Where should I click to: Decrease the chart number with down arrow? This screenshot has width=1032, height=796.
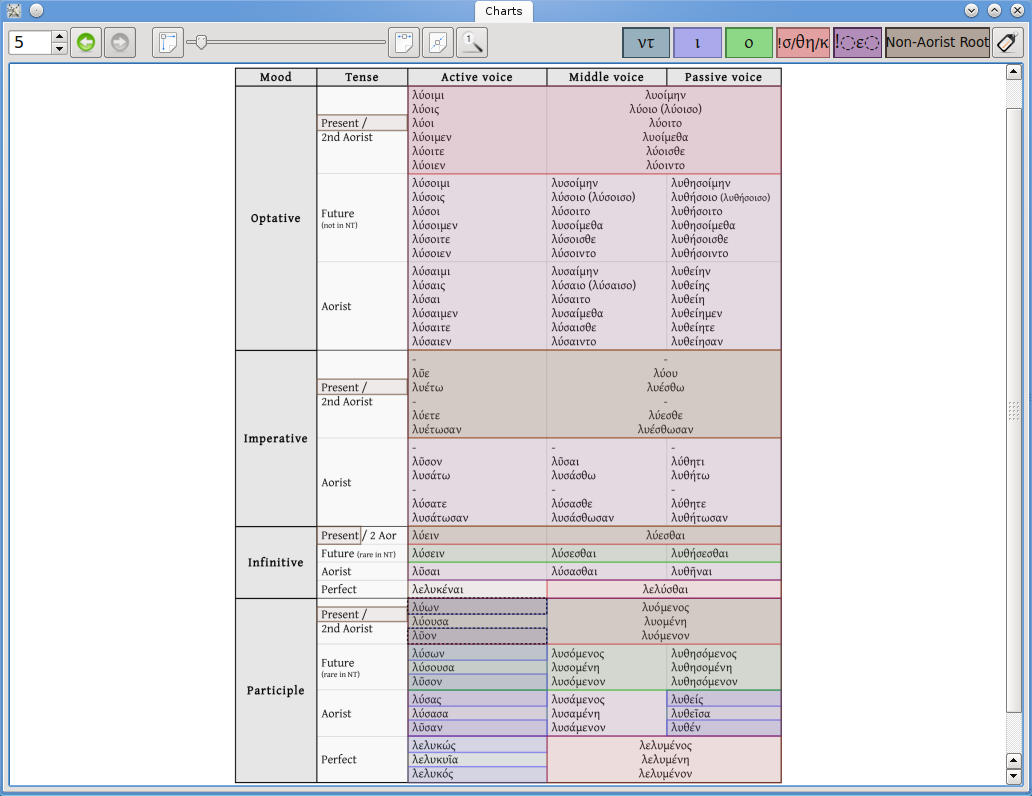click(59, 49)
